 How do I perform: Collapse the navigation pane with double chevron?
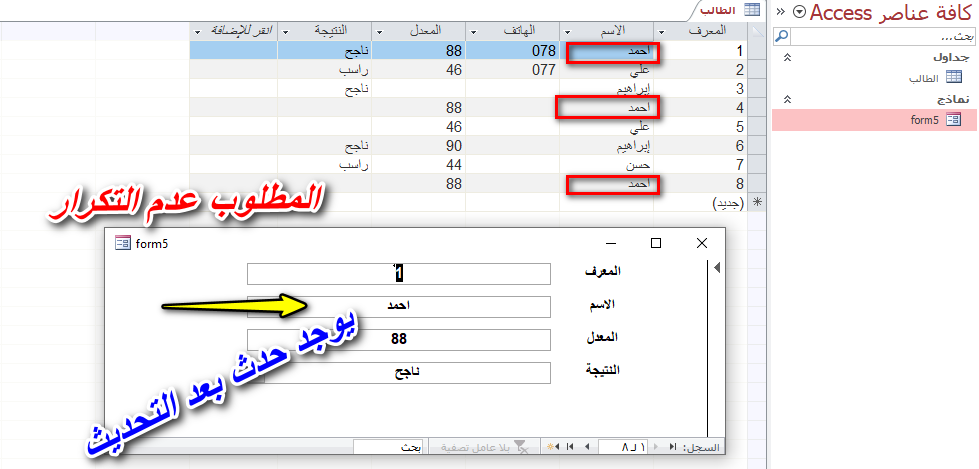click(780, 12)
